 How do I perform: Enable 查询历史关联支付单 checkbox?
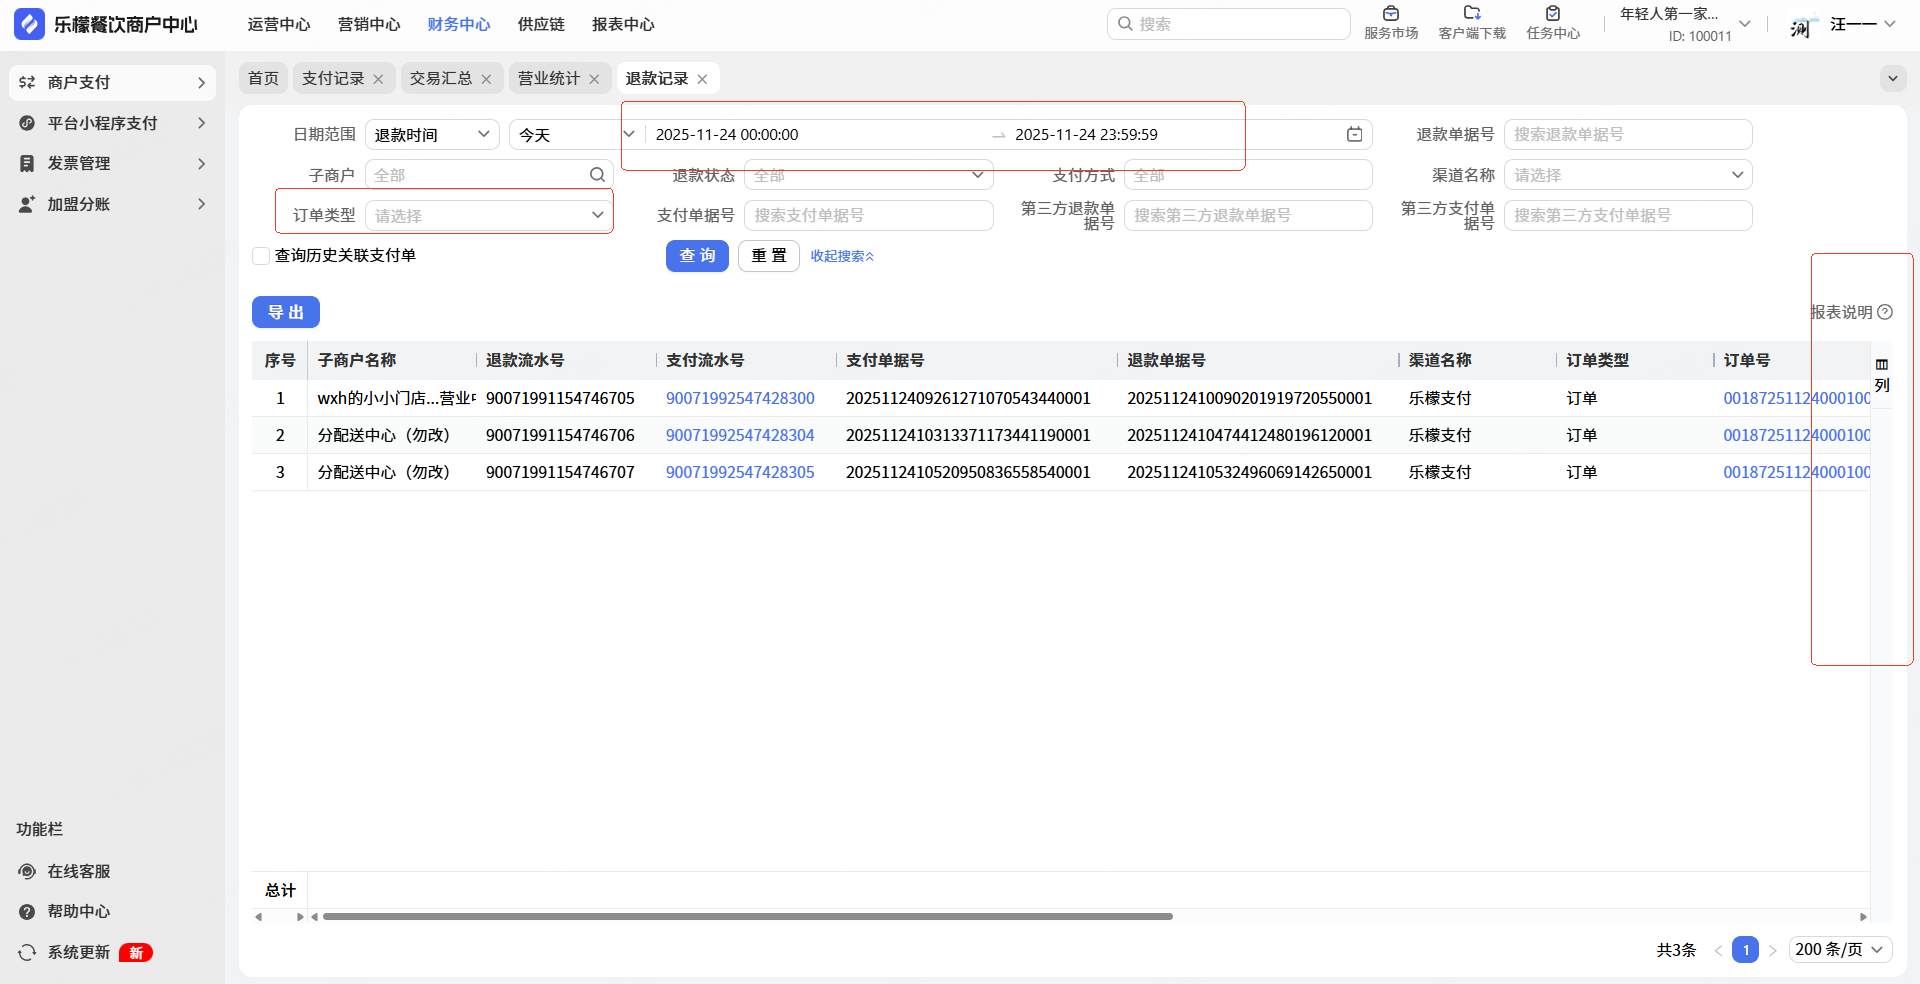point(262,256)
